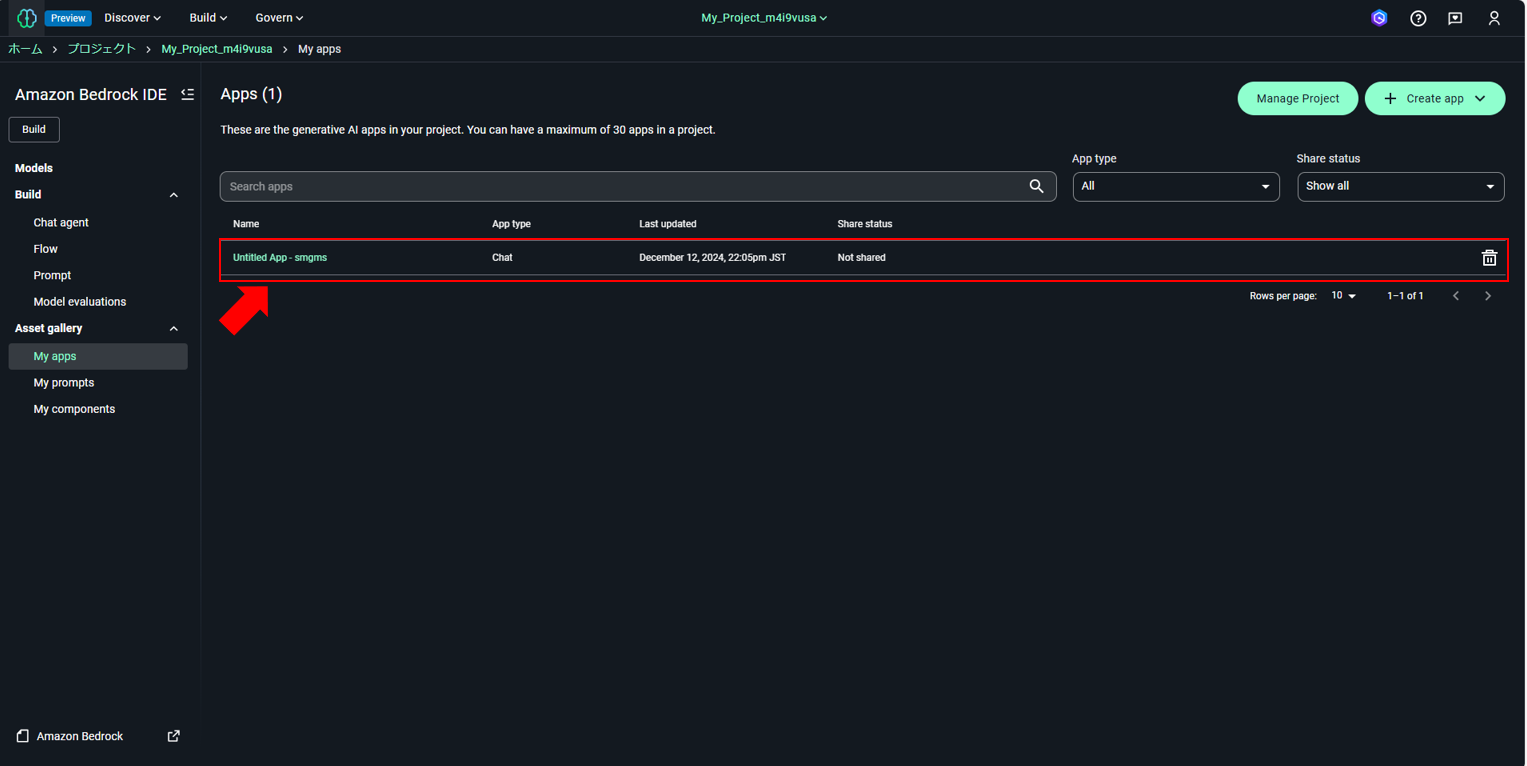
Task: Click the external link icon beside Amazon Bedrock
Action: [174, 736]
